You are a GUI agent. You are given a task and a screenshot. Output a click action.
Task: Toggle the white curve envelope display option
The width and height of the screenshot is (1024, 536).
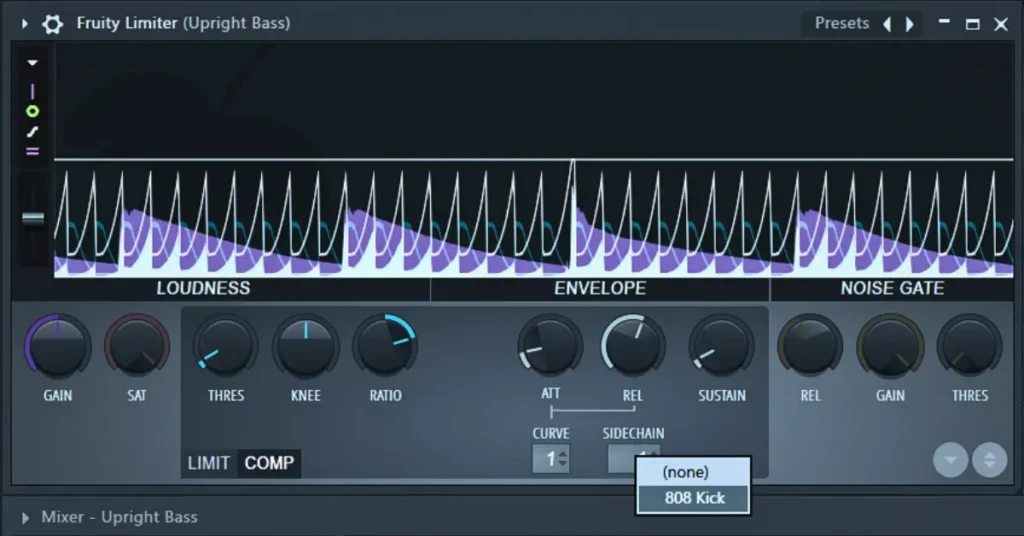point(32,132)
